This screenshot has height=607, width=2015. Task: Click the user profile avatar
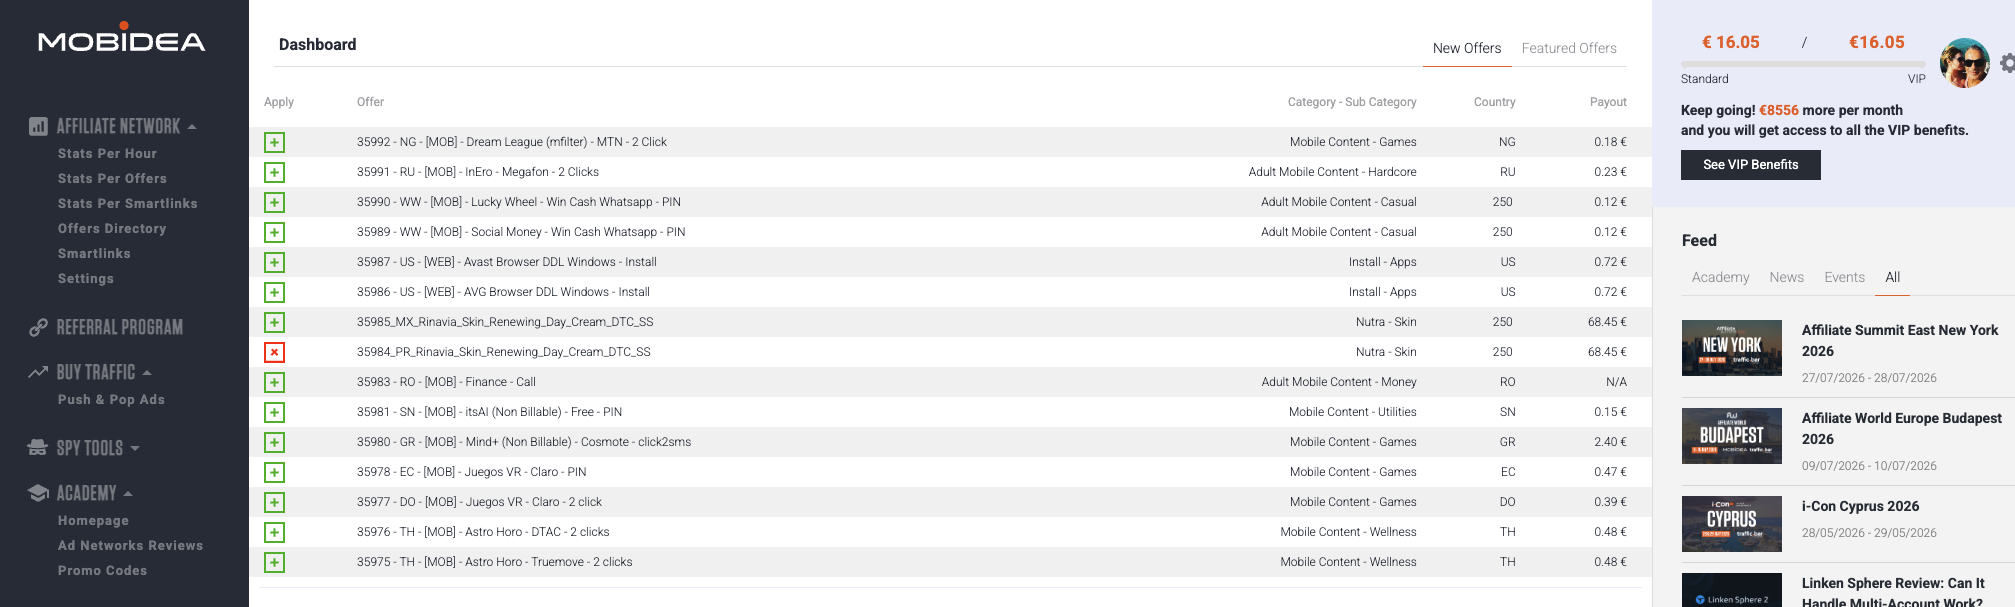pos(1964,63)
